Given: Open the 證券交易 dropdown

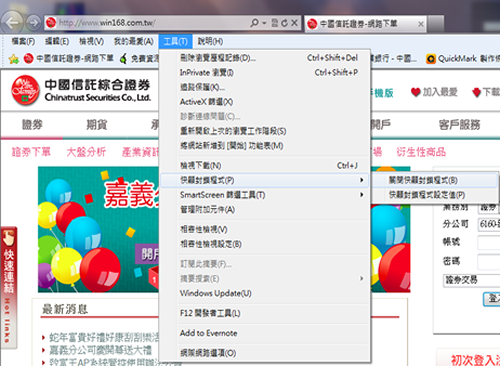Looking at the screenshot, I should (x=472, y=280).
